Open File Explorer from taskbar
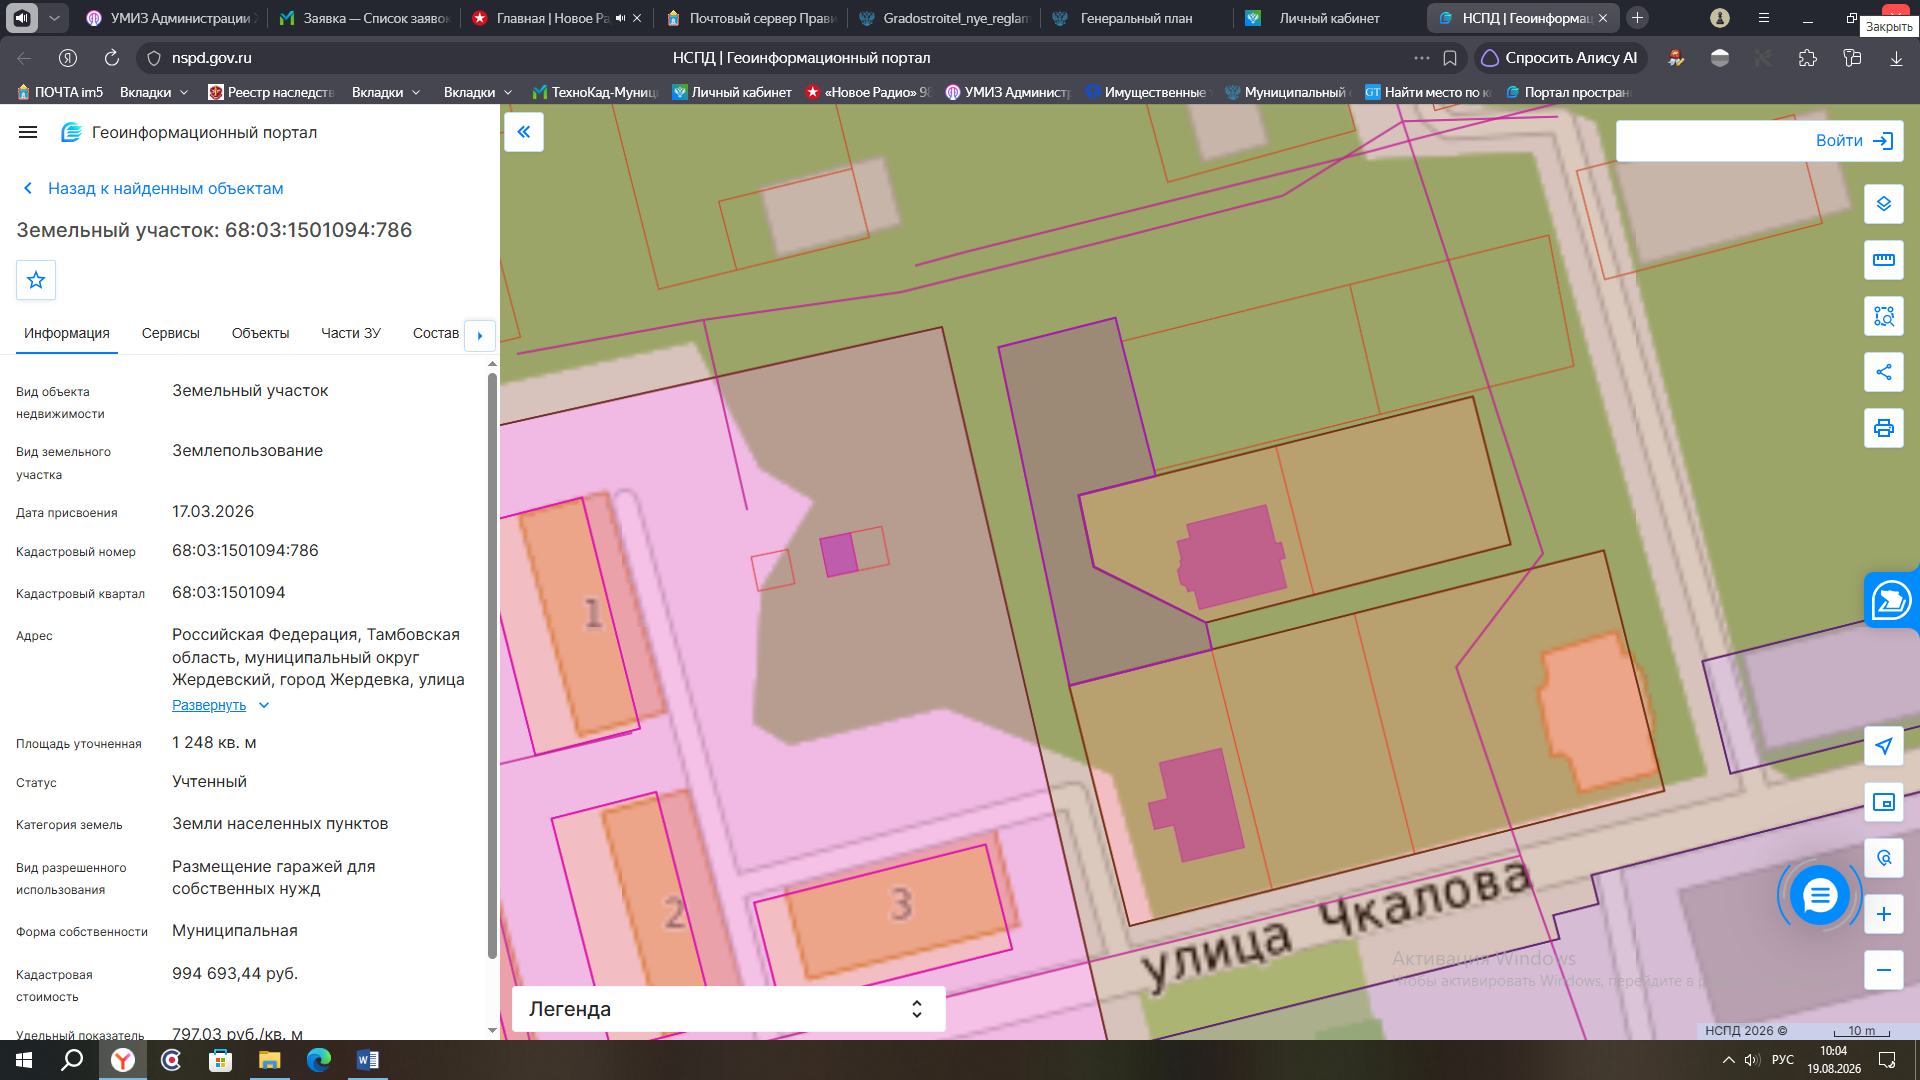Screen dimensions: 1920x1080 pyautogui.click(x=269, y=1060)
